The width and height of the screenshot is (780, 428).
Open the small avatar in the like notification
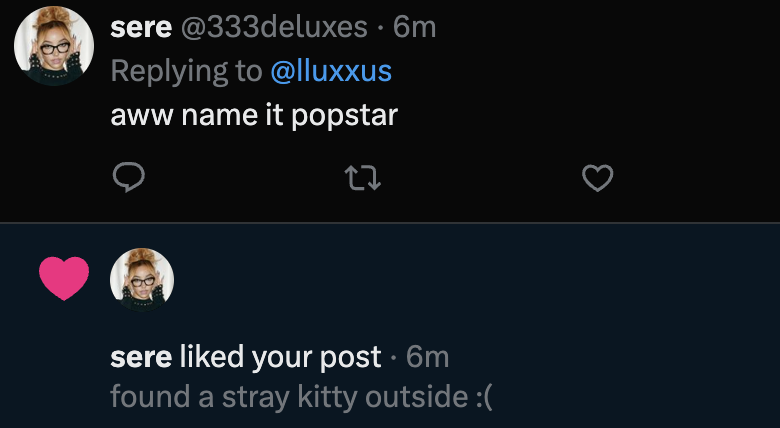click(x=142, y=280)
